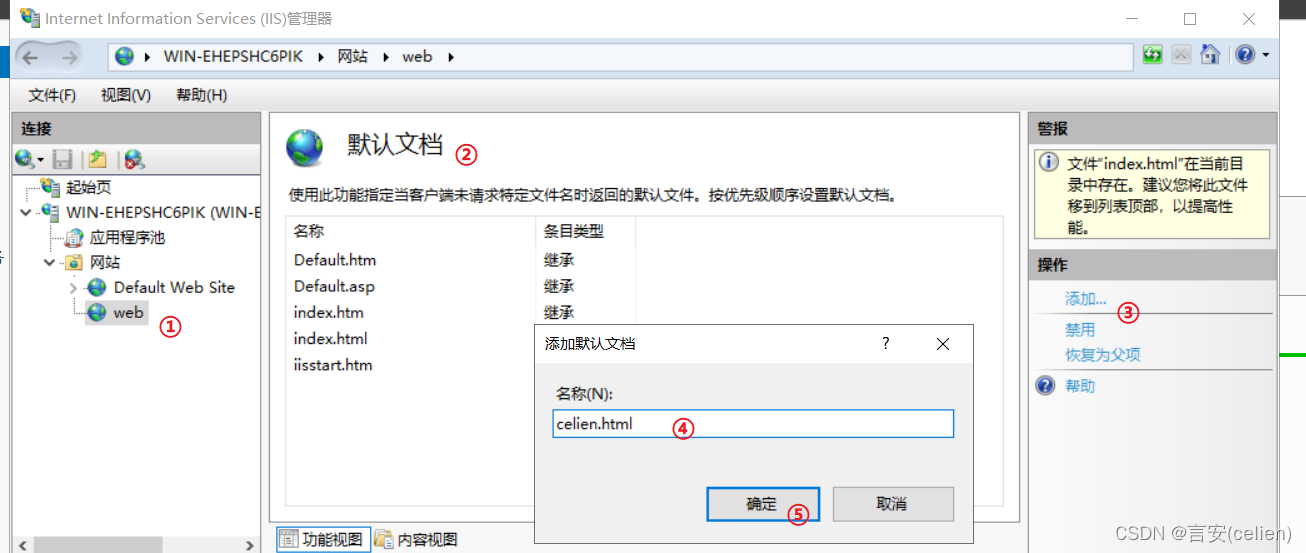Click the 恢复为父项 action link
Screen dimensions: 1306x553
click(1103, 355)
